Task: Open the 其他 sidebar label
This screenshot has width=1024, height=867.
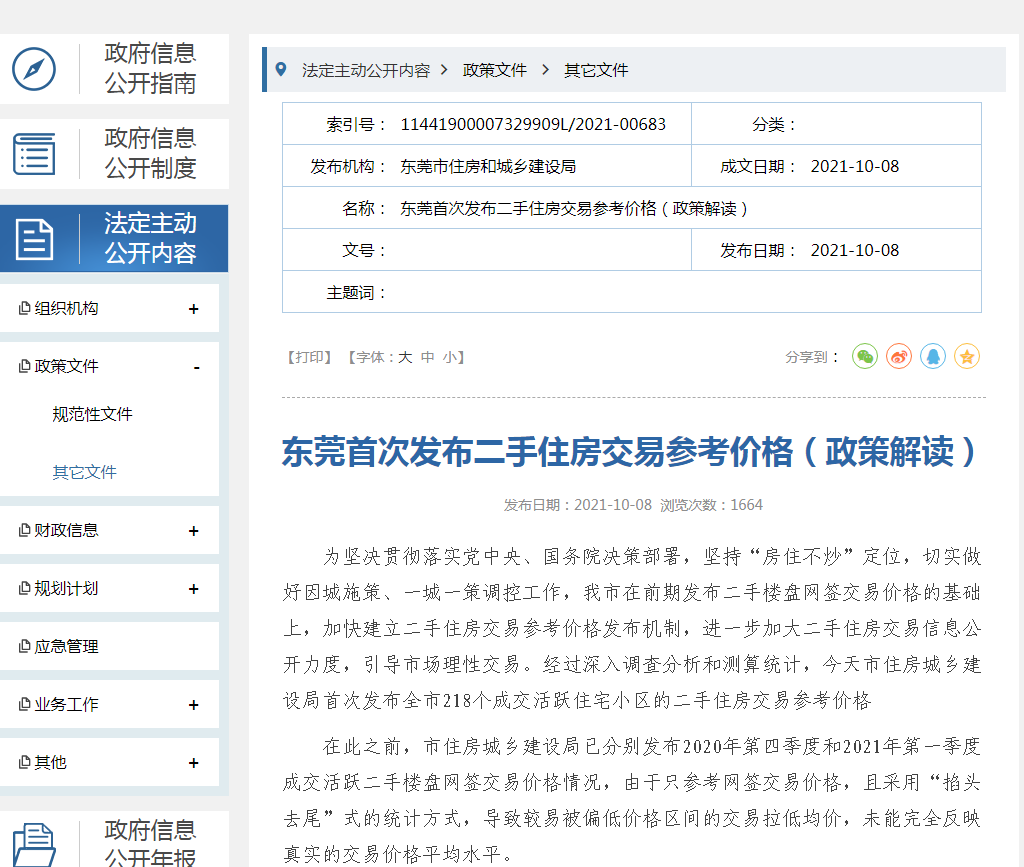Action: 50,763
